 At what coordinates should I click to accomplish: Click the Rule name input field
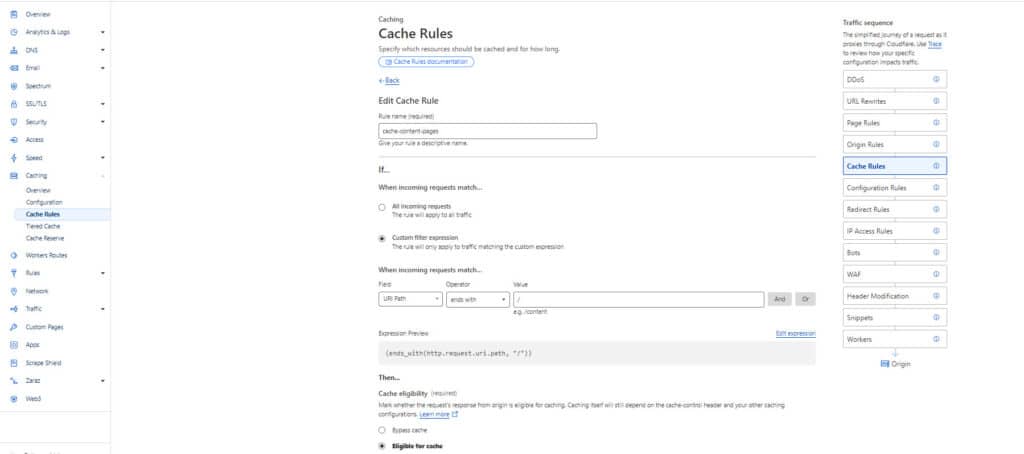pos(487,131)
